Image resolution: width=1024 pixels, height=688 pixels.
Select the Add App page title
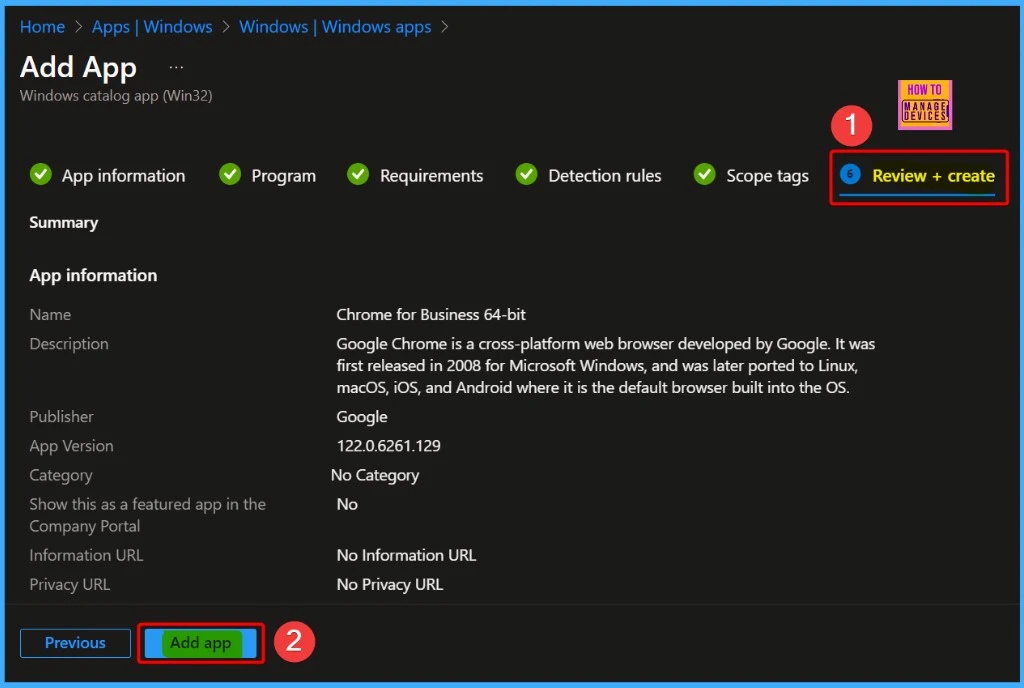(78, 67)
